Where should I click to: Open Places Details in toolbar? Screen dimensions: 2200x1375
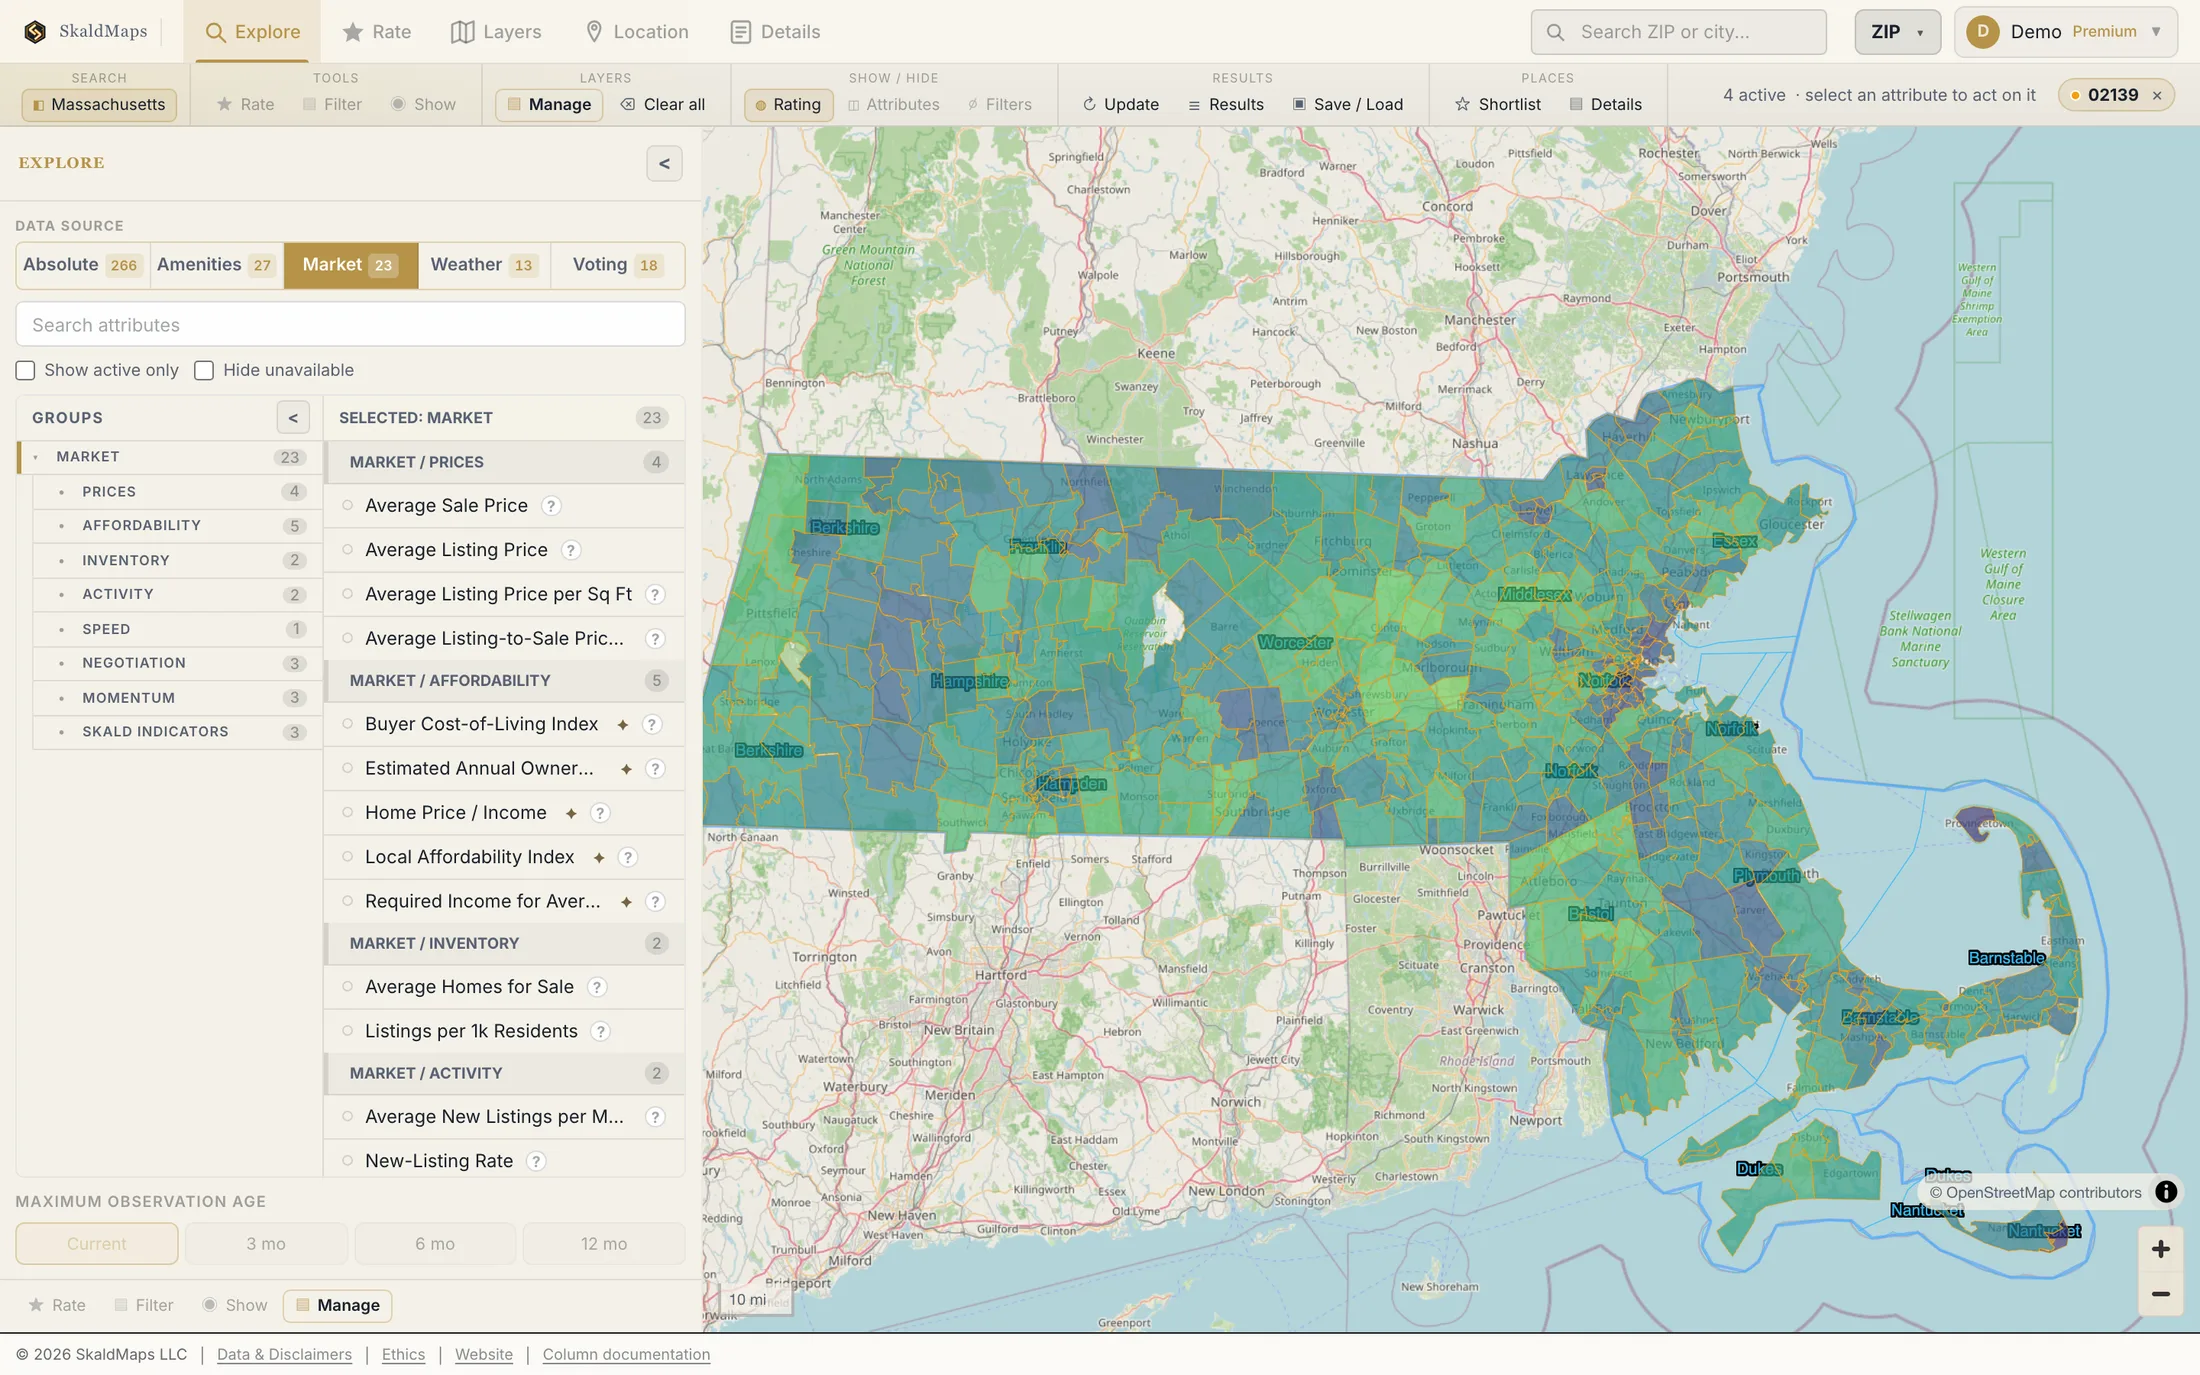[1605, 104]
